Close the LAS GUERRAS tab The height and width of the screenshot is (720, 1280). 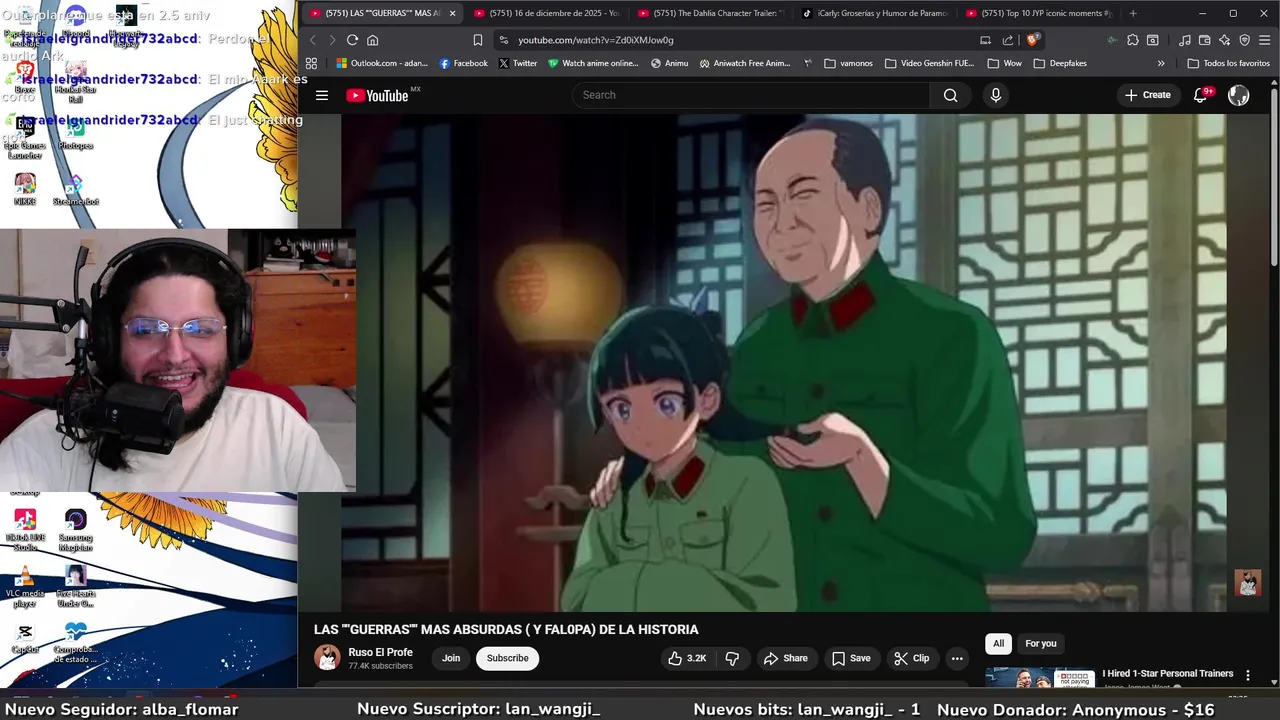[x=452, y=13]
